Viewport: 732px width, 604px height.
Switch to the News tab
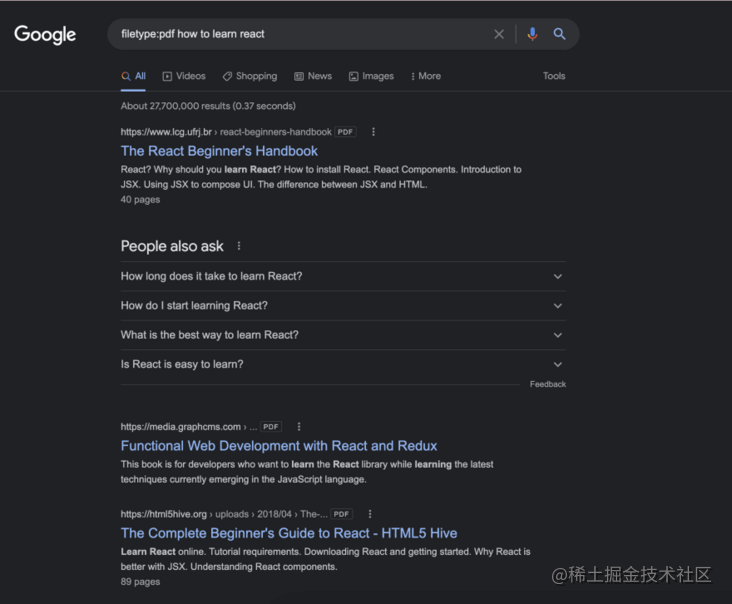coord(313,76)
